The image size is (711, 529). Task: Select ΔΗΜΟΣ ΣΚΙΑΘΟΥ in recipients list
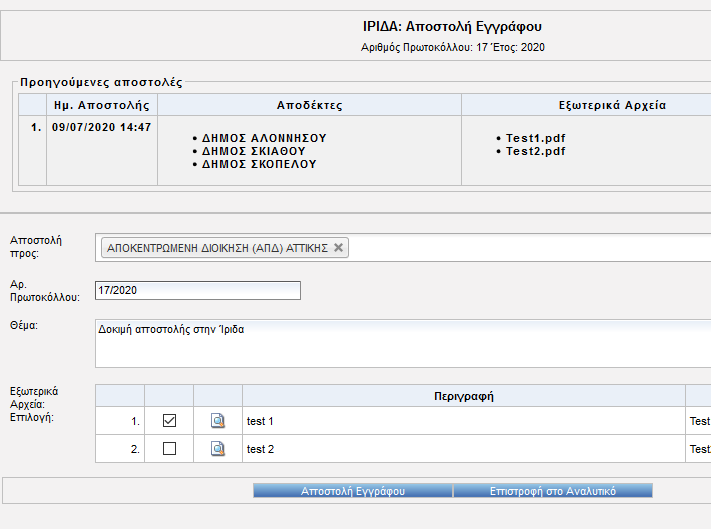[x=253, y=151]
